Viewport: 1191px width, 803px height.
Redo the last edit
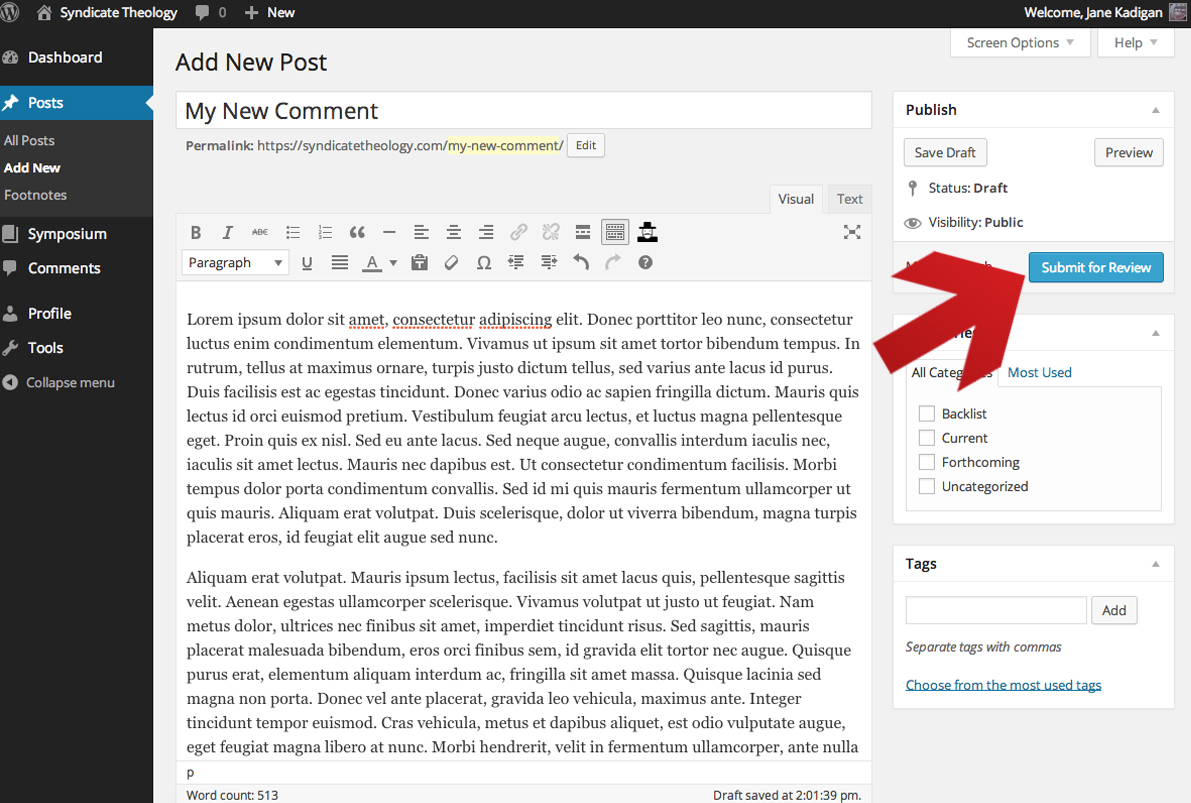[x=613, y=263]
